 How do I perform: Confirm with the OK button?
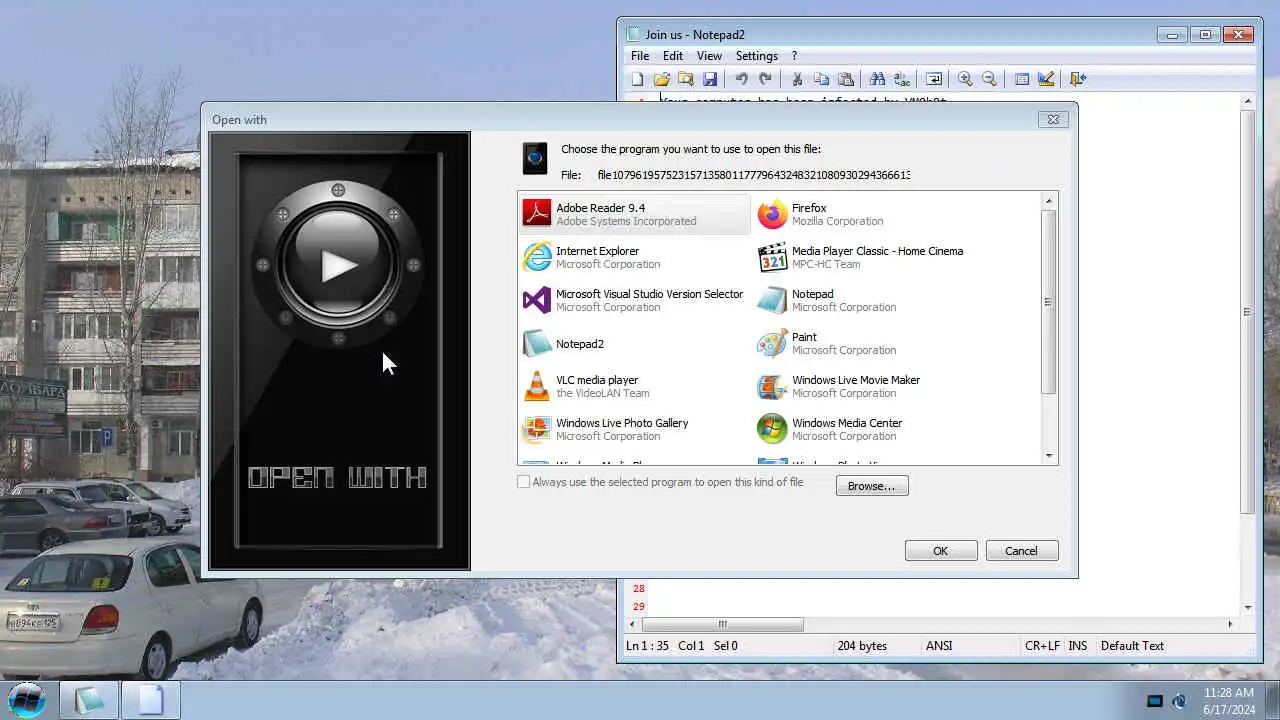tap(941, 551)
